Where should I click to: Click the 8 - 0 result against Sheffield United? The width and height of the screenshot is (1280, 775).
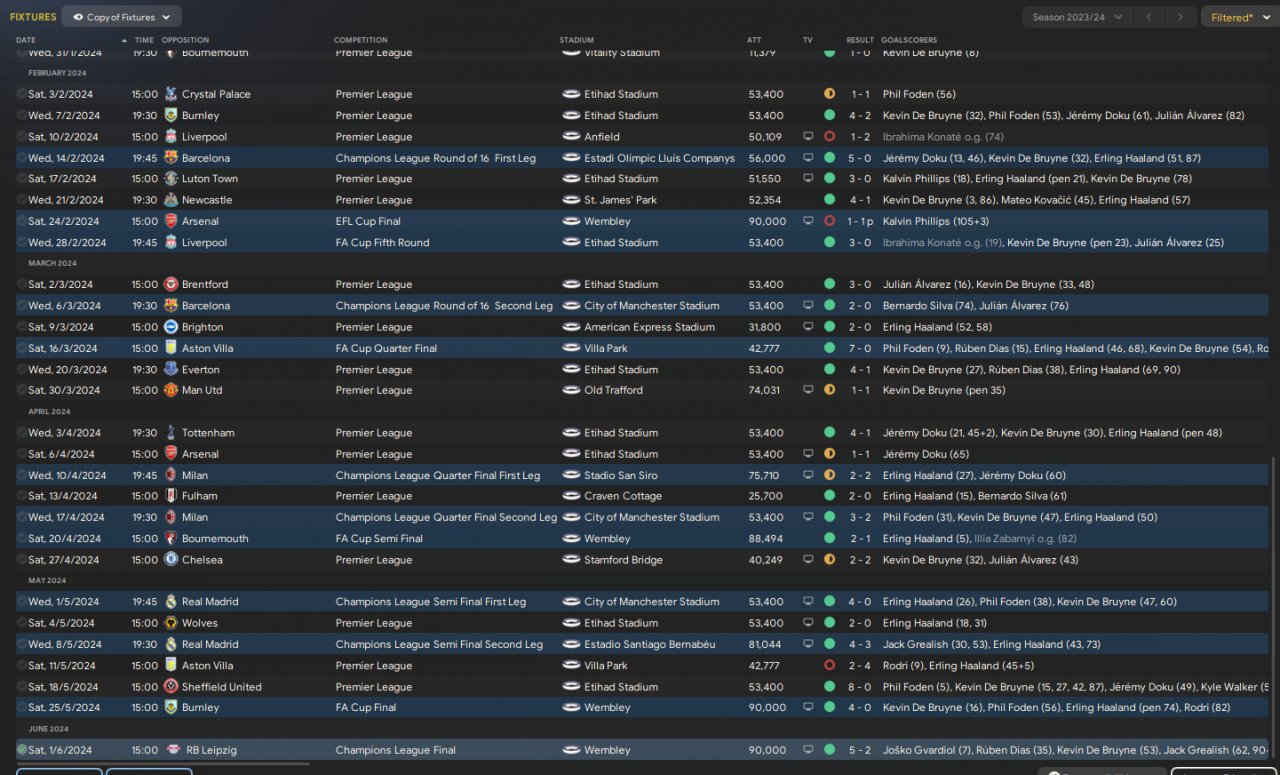(x=860, y=687)
